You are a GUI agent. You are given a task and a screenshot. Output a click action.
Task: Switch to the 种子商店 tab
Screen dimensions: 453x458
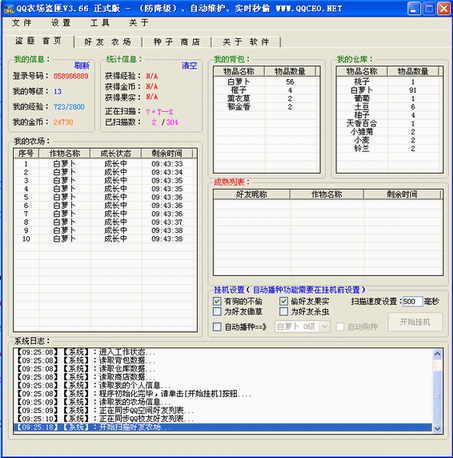(177, 42)
